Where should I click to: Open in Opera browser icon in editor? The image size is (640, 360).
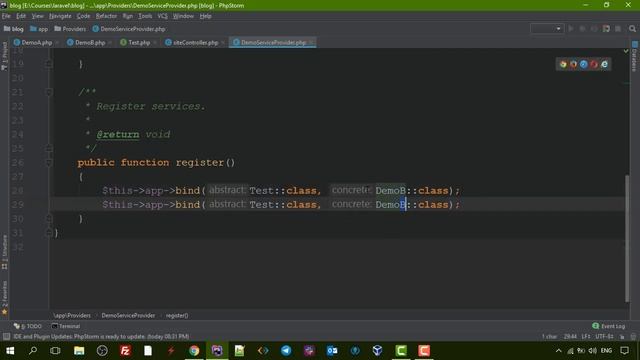[594, 64]
